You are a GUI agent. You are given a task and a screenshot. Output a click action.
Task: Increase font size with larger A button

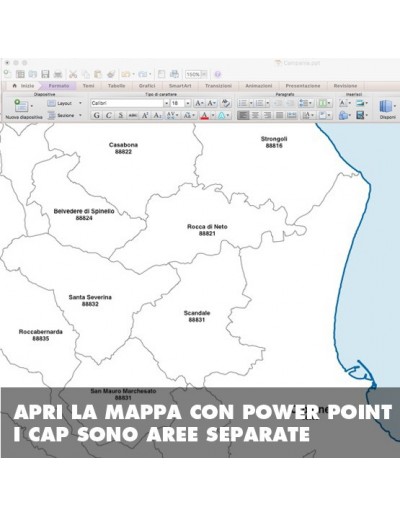[x=199, y=103]
